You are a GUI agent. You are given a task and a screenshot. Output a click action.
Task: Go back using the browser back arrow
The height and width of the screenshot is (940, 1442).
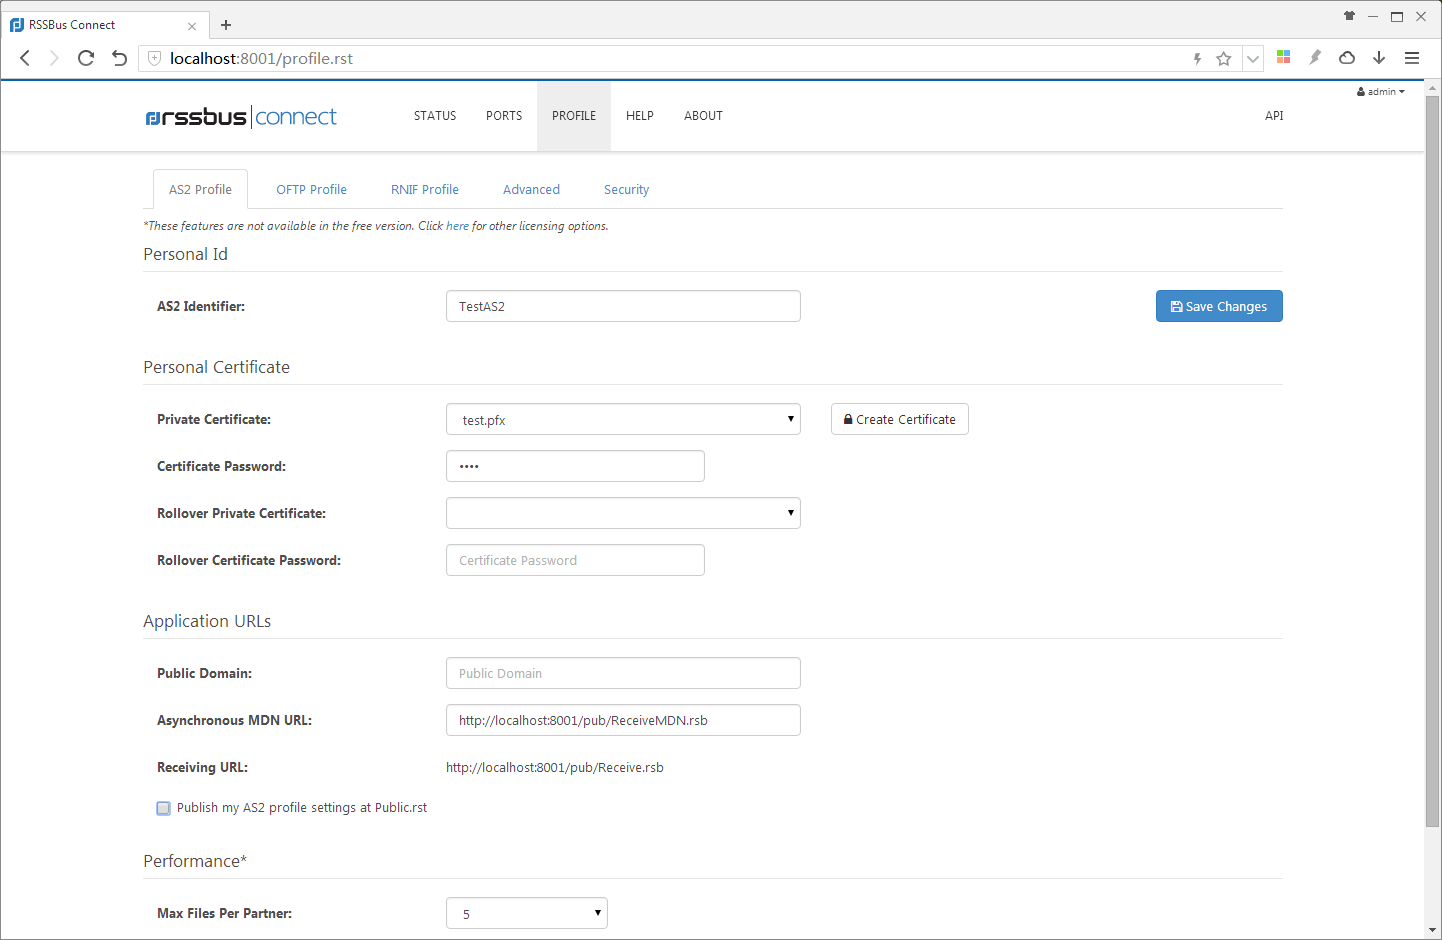25,58
